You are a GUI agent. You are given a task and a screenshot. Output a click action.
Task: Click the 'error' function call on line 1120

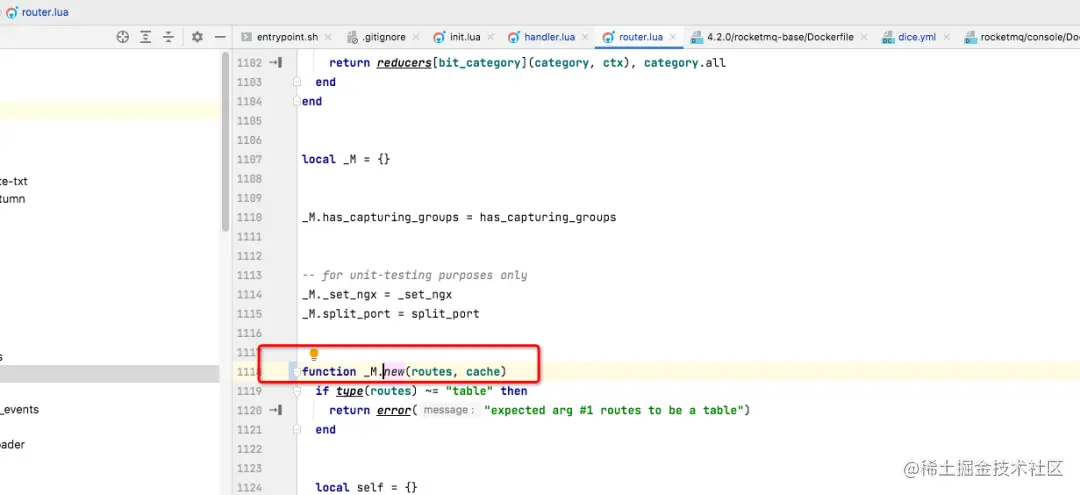[394, 410]
